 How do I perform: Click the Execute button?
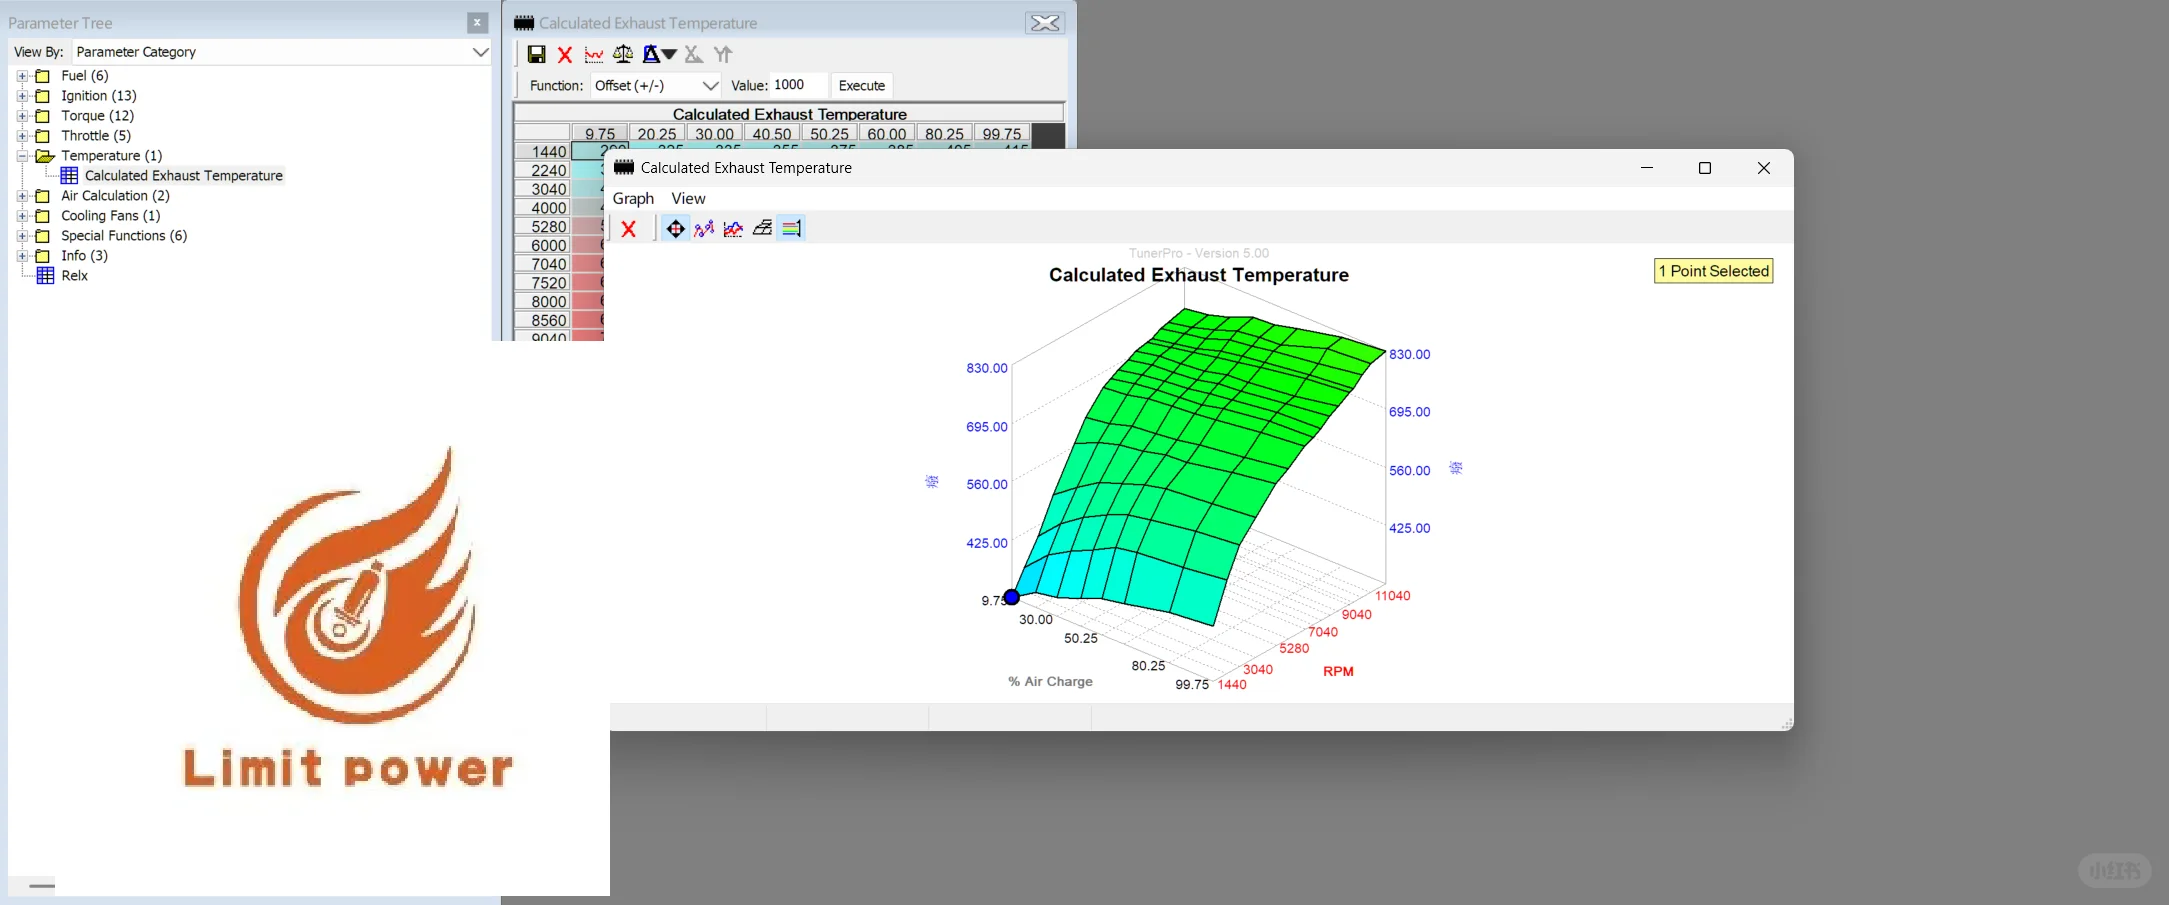pyautogui.click(x=862, y=85)
